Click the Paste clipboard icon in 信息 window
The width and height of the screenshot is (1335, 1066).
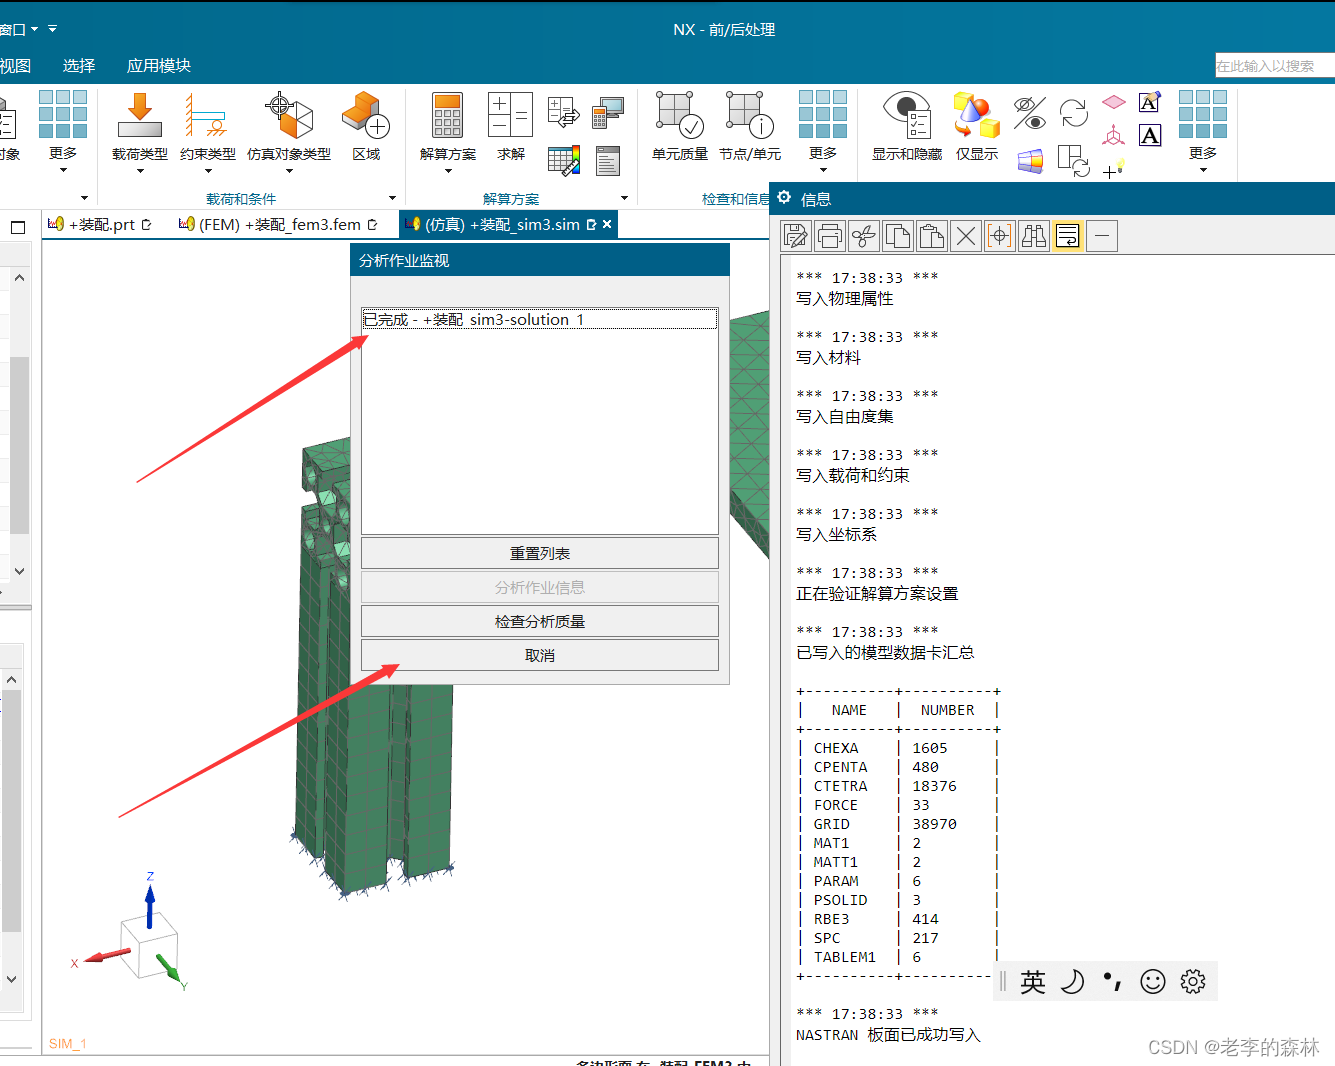tap(932, 236)
